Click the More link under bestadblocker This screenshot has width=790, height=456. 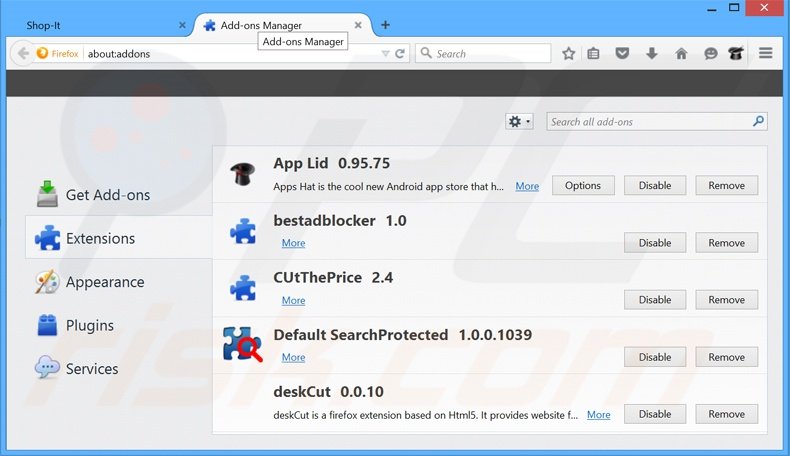tap(293, 243)
